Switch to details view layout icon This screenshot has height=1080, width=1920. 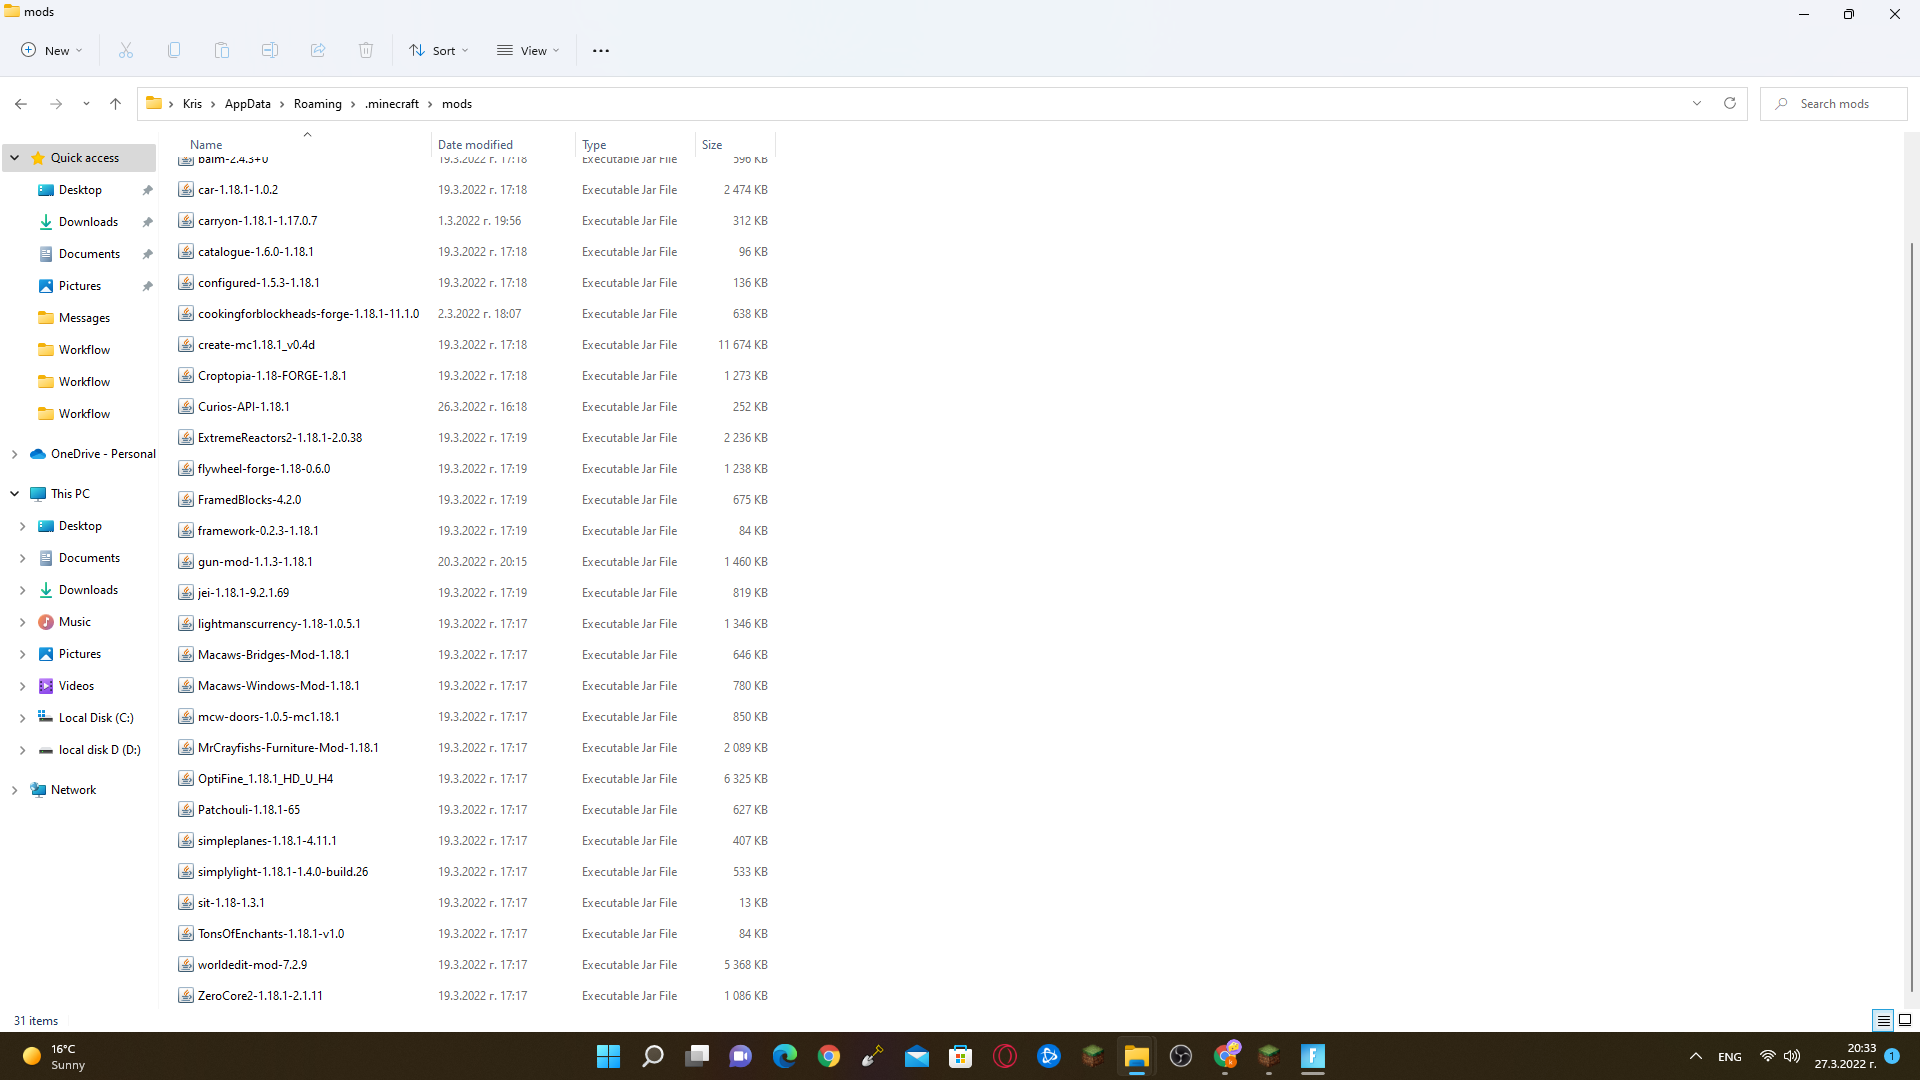click(1883, 1020)
